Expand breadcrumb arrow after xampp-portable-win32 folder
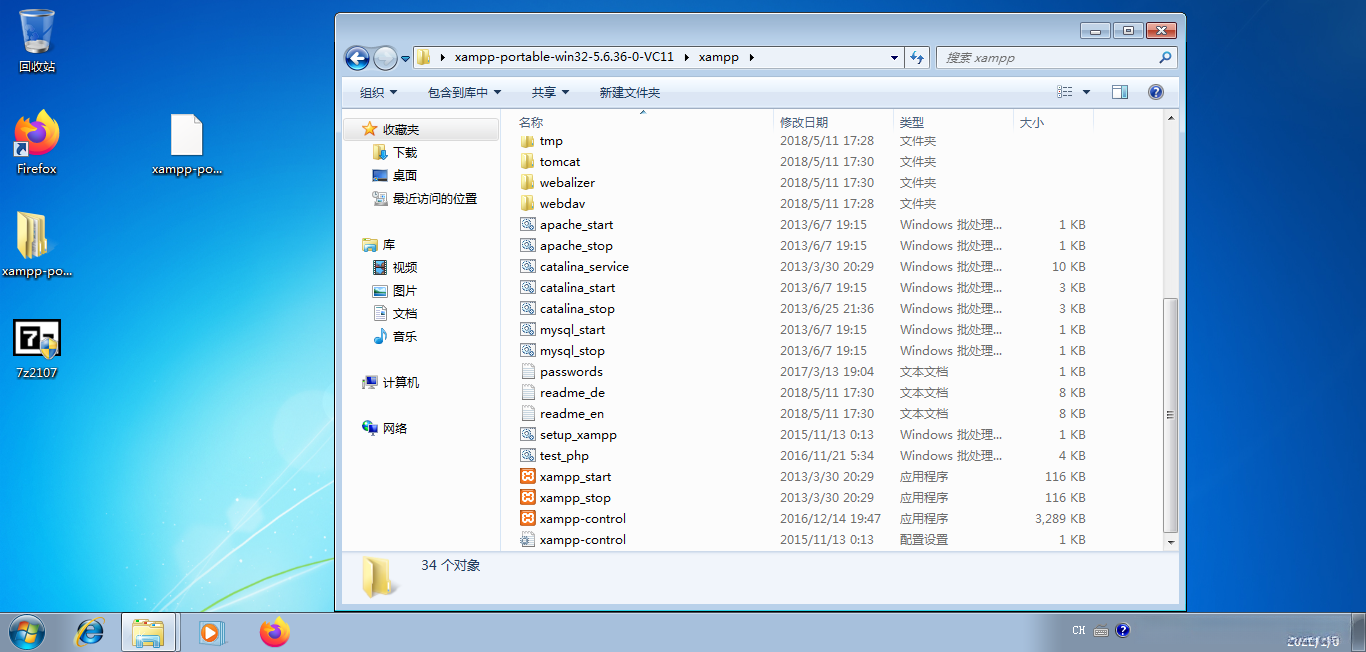Image resolution: width=1366 pixels, height=652 pixels. pyautogui.click(x=687, y=58)
